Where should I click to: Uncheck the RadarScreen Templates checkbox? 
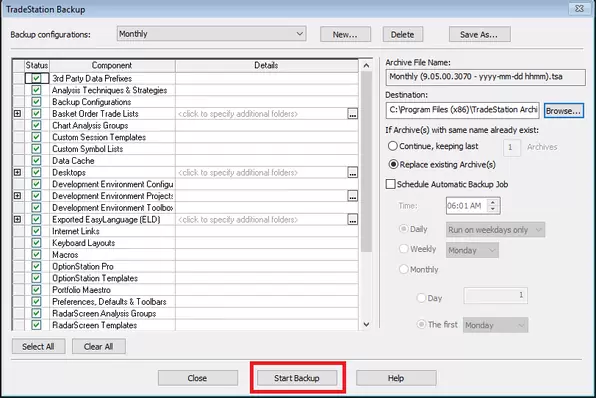click(36, 325)
